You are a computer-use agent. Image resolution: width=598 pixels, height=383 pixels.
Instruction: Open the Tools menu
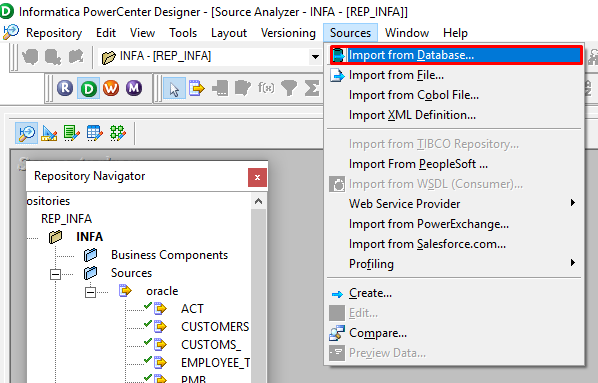click(x=183, y=33)
